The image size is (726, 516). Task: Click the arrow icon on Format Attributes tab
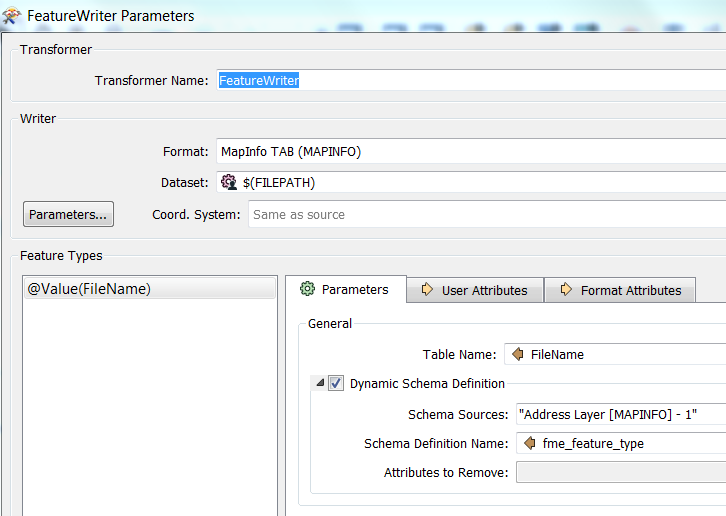[566, 289]
